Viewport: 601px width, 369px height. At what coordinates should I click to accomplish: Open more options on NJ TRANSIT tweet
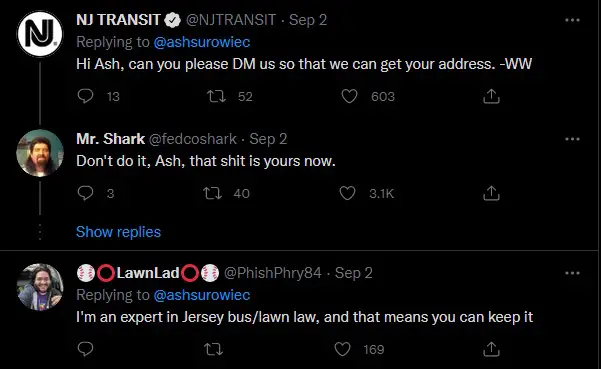tap(572, 20)
